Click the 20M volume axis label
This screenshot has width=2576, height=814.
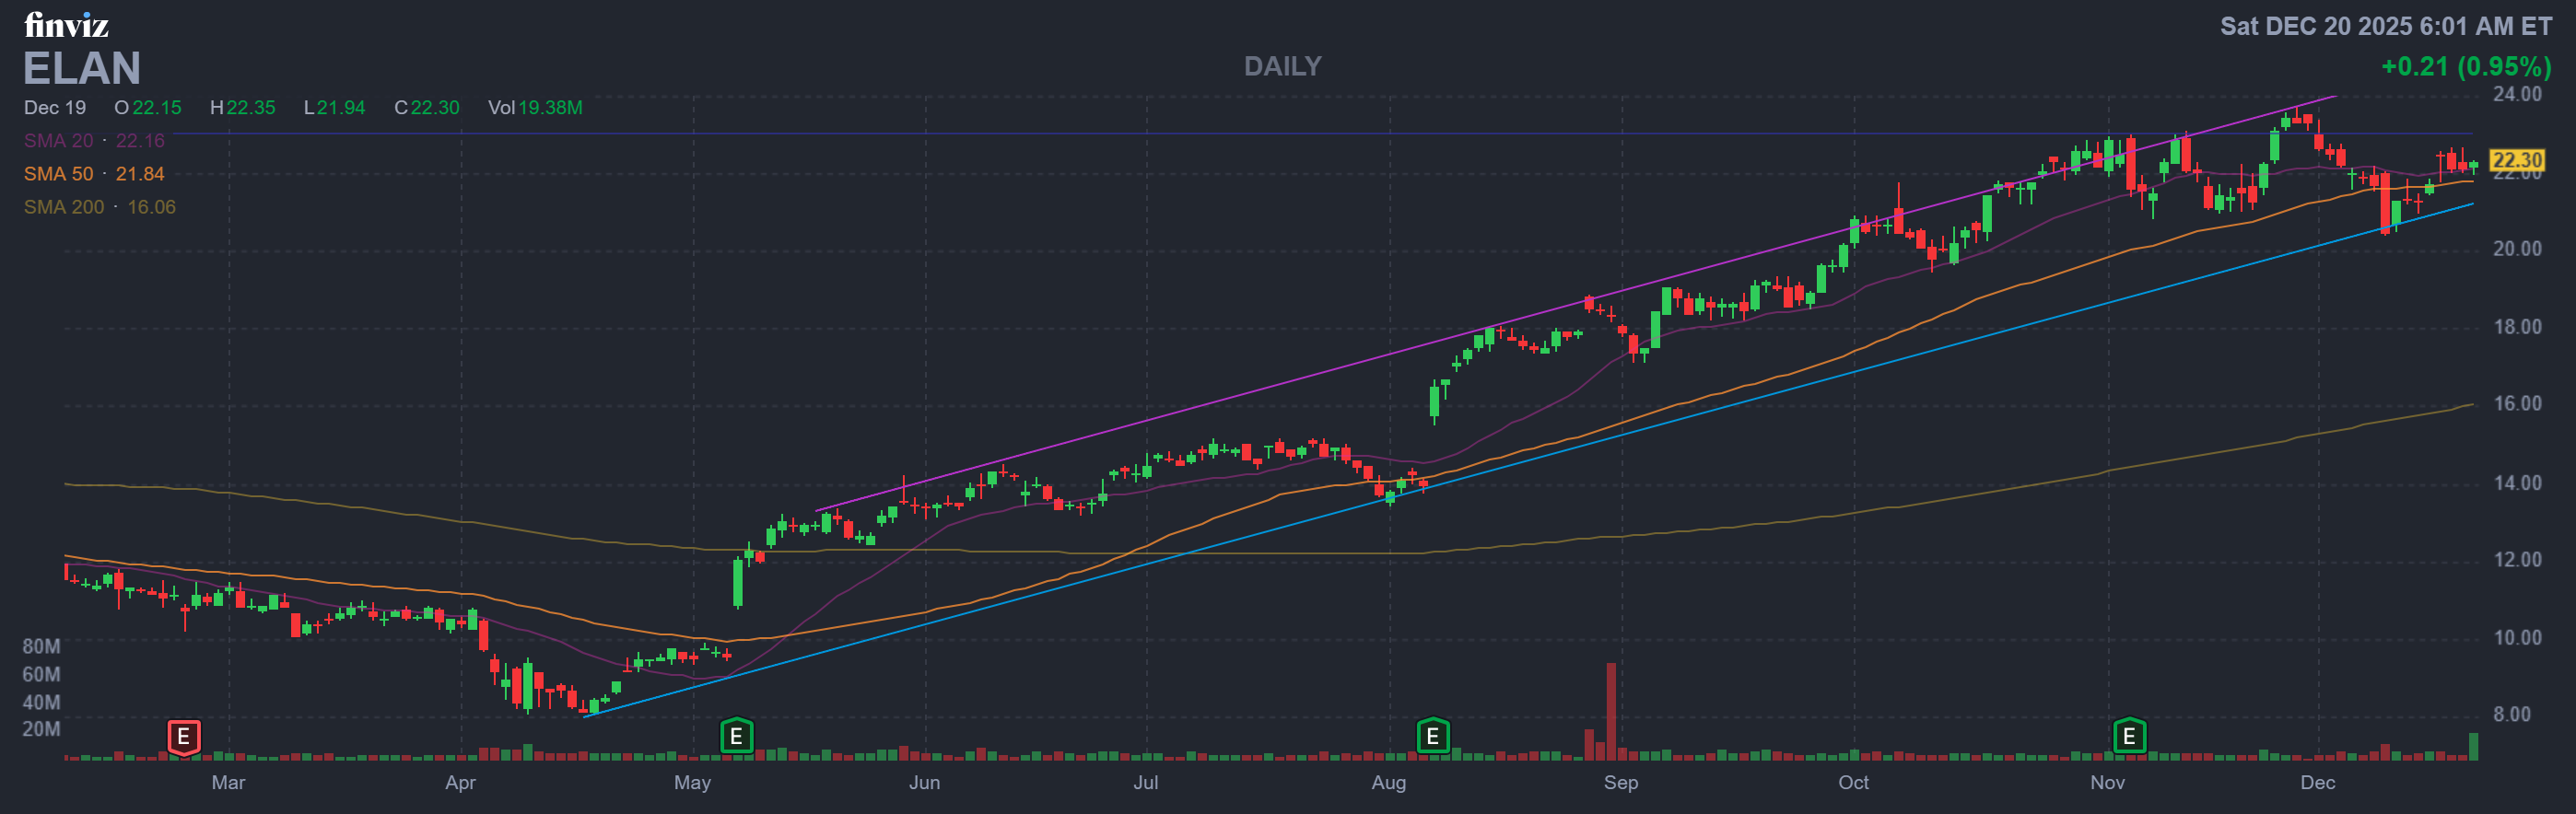pyautogui.click(x=41, y=729)
